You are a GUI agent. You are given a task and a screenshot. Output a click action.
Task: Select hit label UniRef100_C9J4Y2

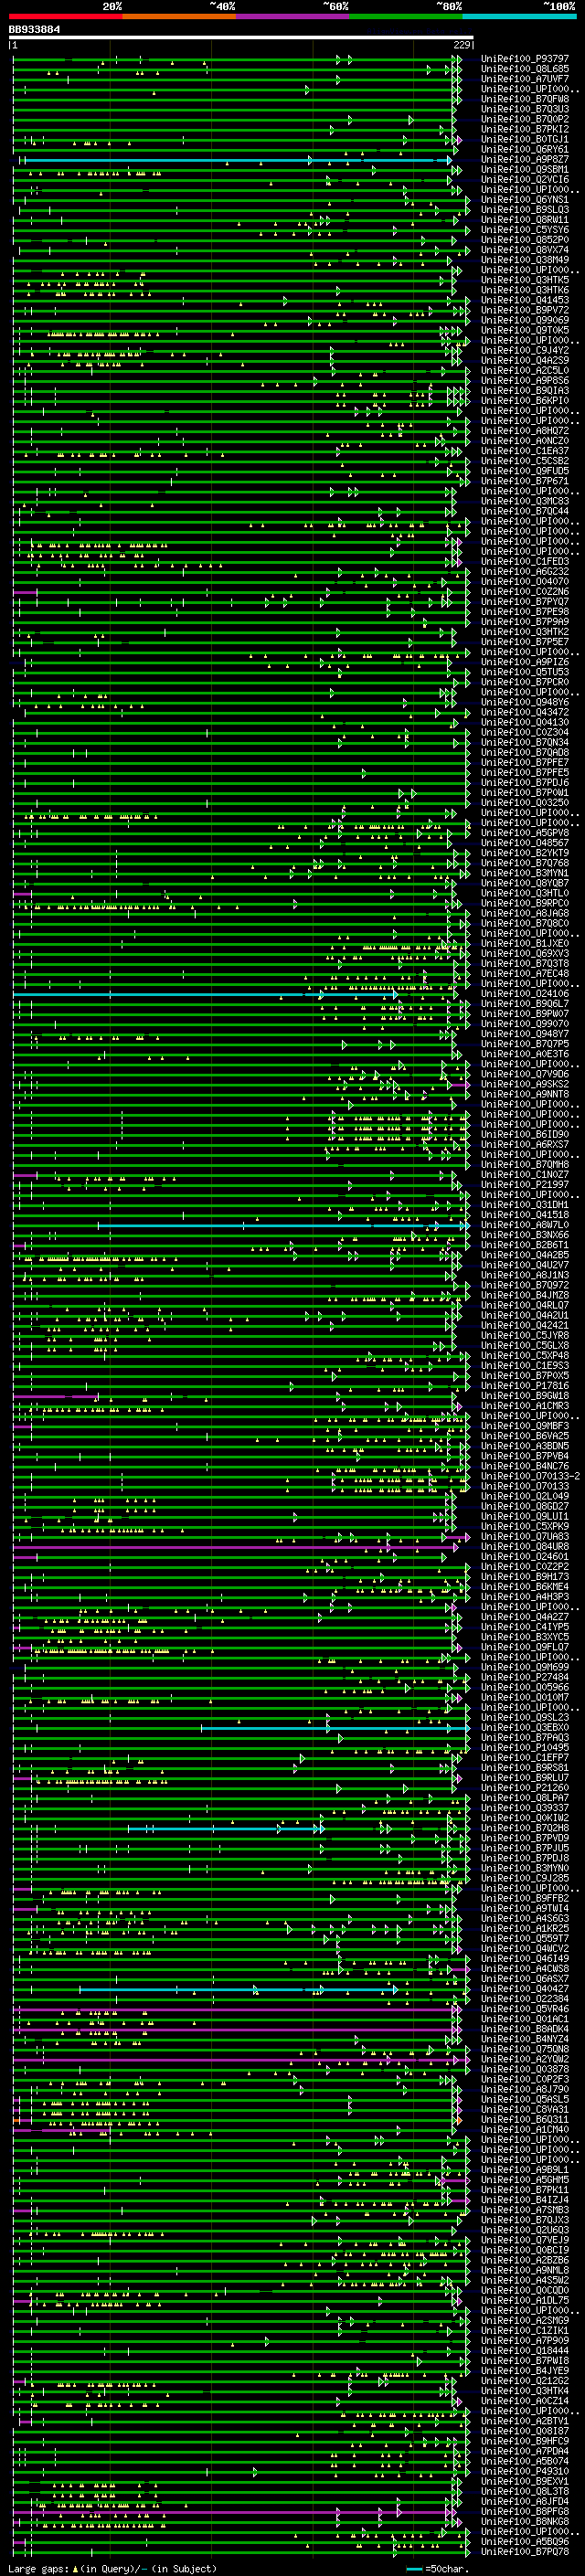coord(525,350)
